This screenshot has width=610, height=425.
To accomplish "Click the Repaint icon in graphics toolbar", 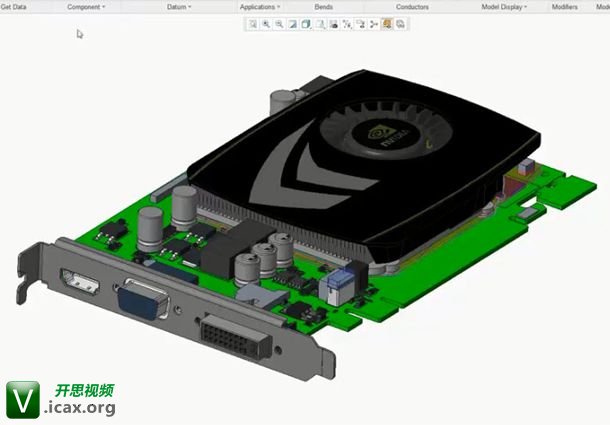I will tap(293, 24).
